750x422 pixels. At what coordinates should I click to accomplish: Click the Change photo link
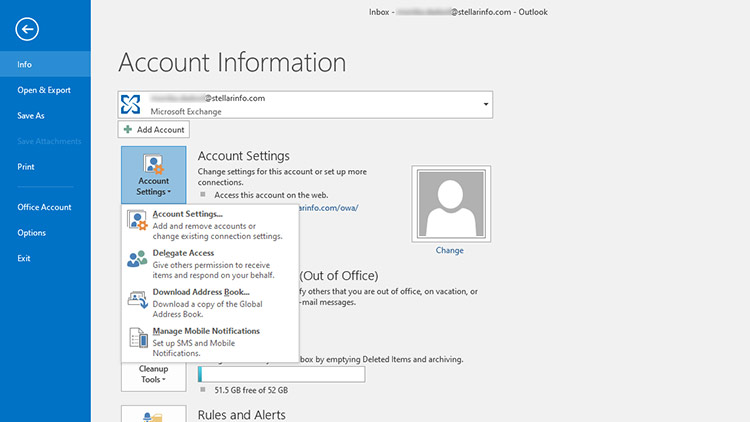pyautogui.click(x=449, y=250)
